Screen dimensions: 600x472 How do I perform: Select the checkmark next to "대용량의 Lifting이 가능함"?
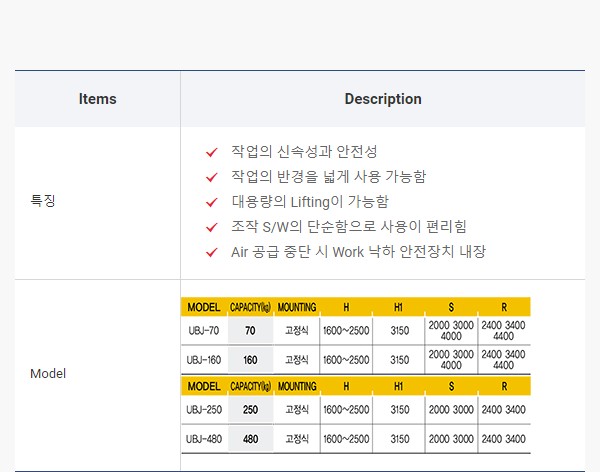(x=211, y=202)
